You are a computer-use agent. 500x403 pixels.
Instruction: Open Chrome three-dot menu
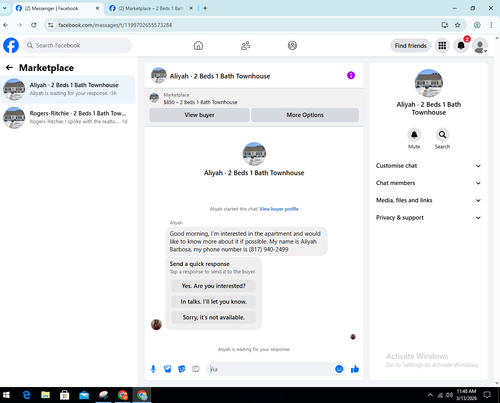click(x=491, y=25)
